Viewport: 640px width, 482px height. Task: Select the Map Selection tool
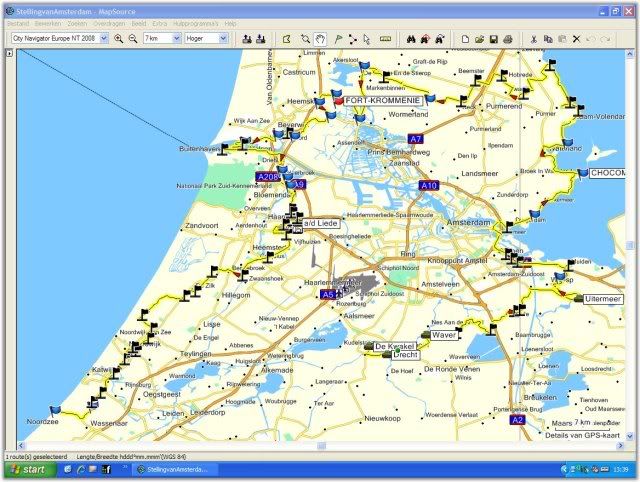coord(287,39)
